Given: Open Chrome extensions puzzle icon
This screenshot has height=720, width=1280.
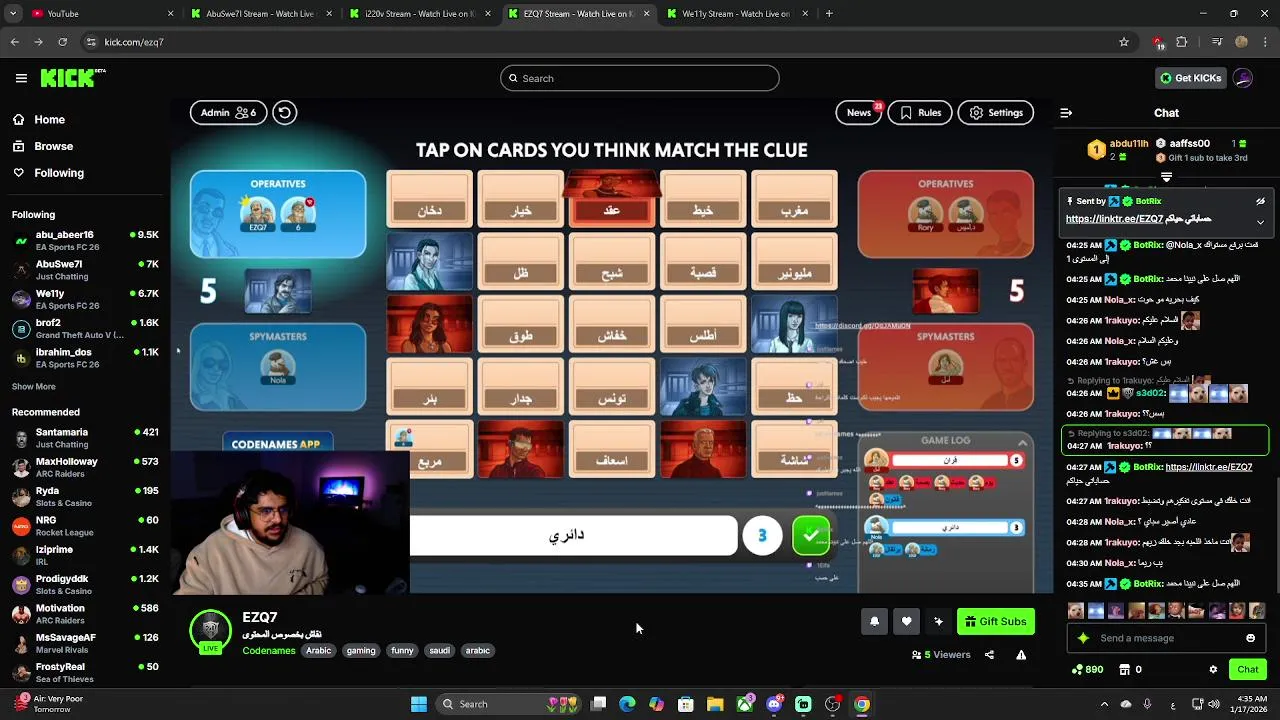Looking at the screenshot, I should [x=1181, y=42].
